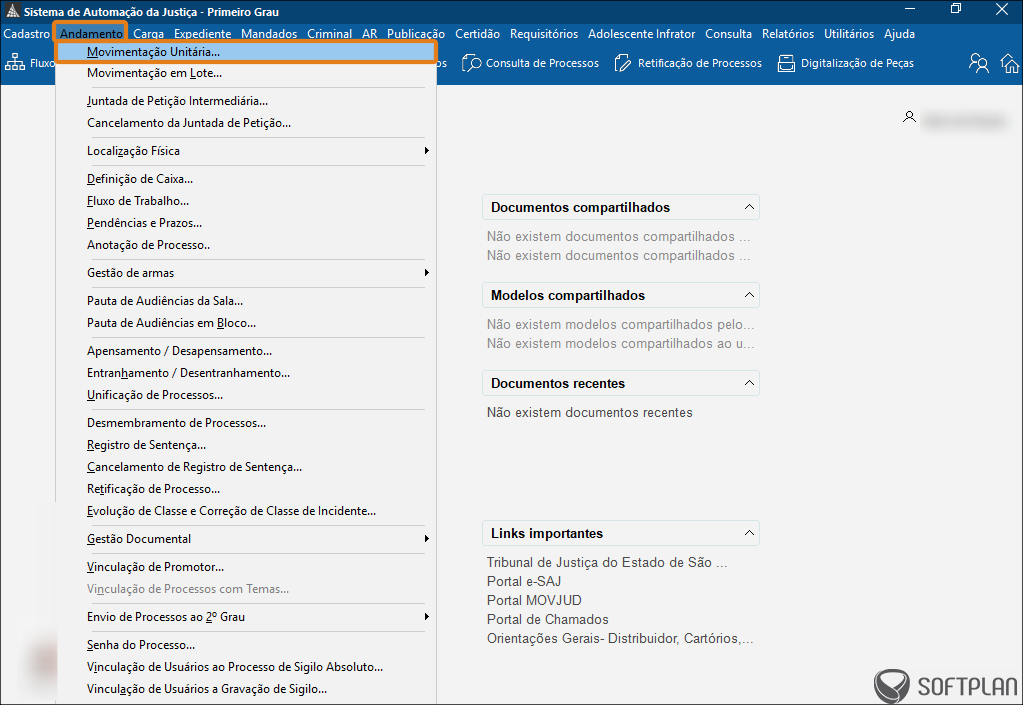Click Digitalização de Peças toolbar label

(857, 63)
